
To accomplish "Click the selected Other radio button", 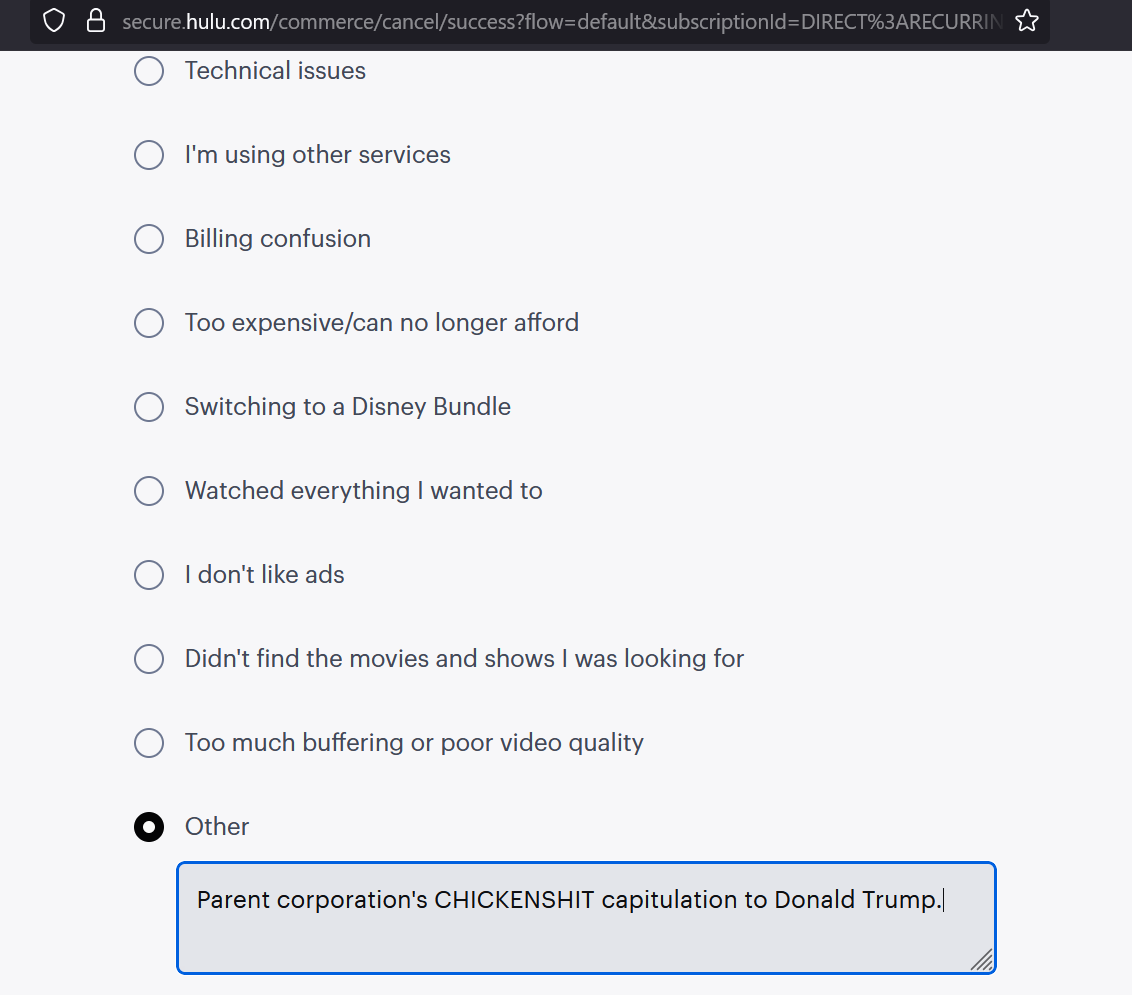I will tap(149, 827).
